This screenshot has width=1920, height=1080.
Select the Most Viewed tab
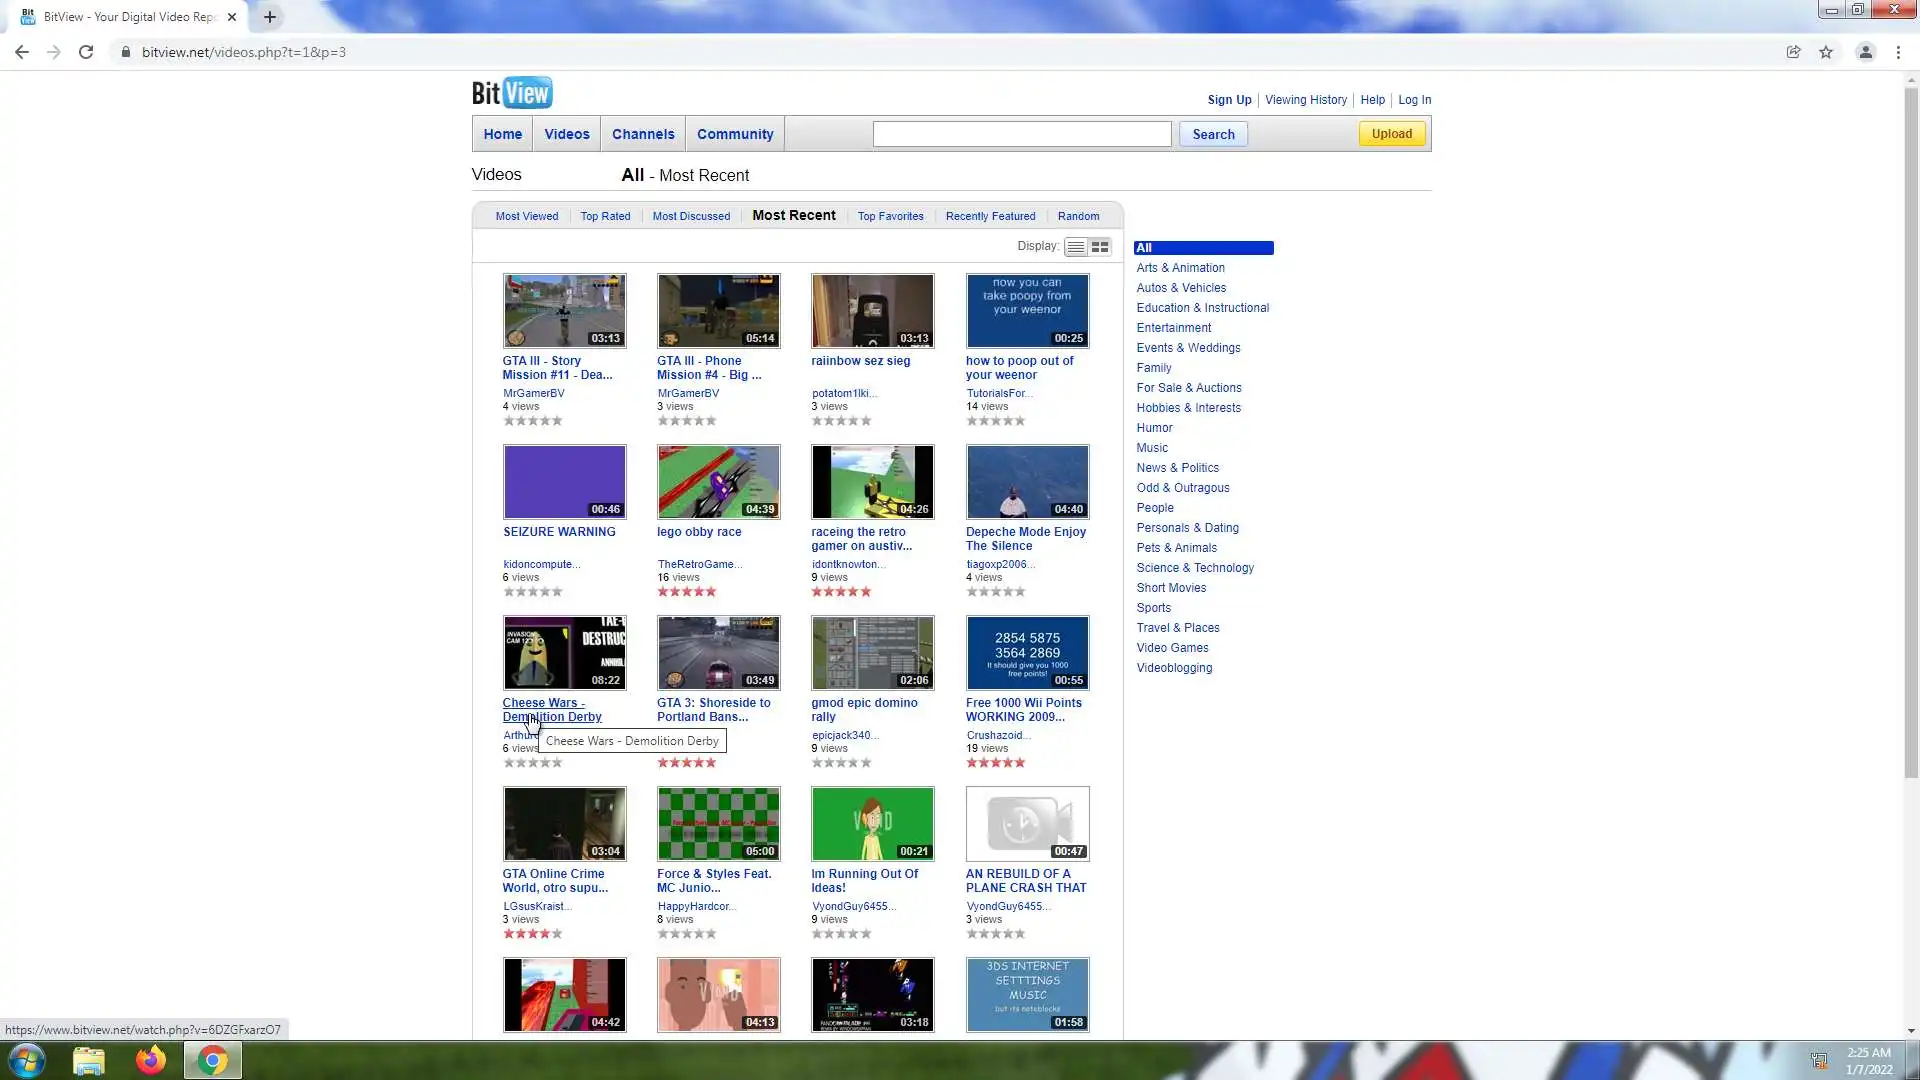[x=527, y=216]
